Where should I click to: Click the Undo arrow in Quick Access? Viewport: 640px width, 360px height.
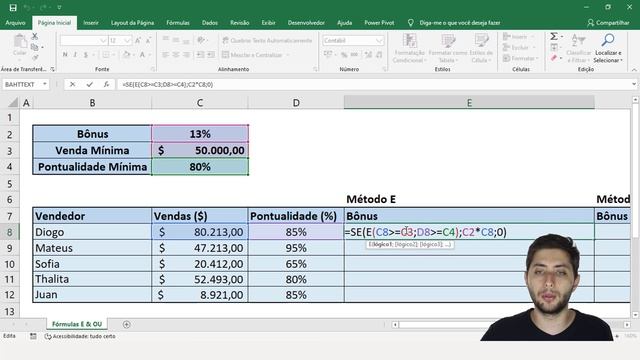(x=27, y=7)
